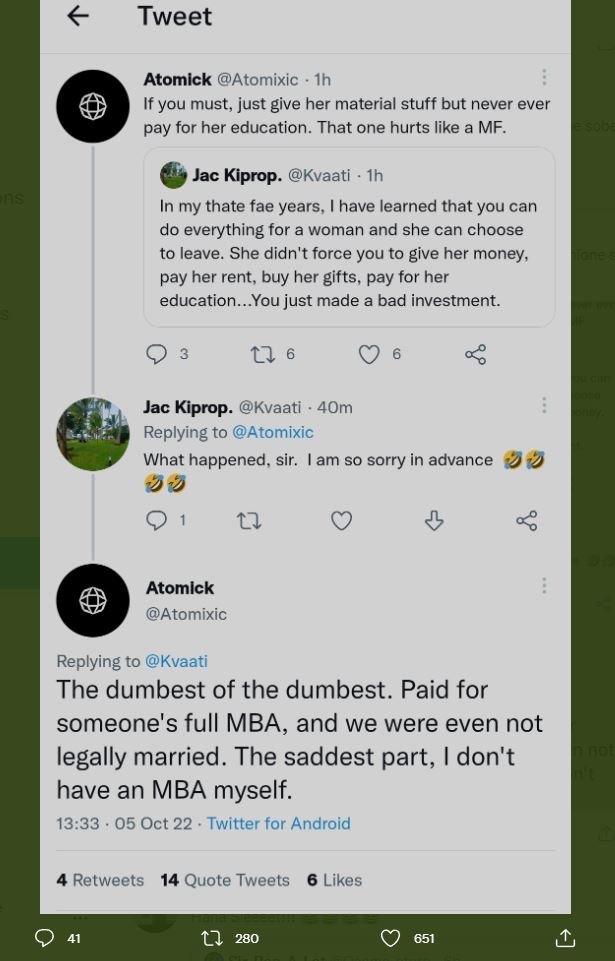
Task: Open Jac Kiprop's profile picture
Action: [93, 434]
